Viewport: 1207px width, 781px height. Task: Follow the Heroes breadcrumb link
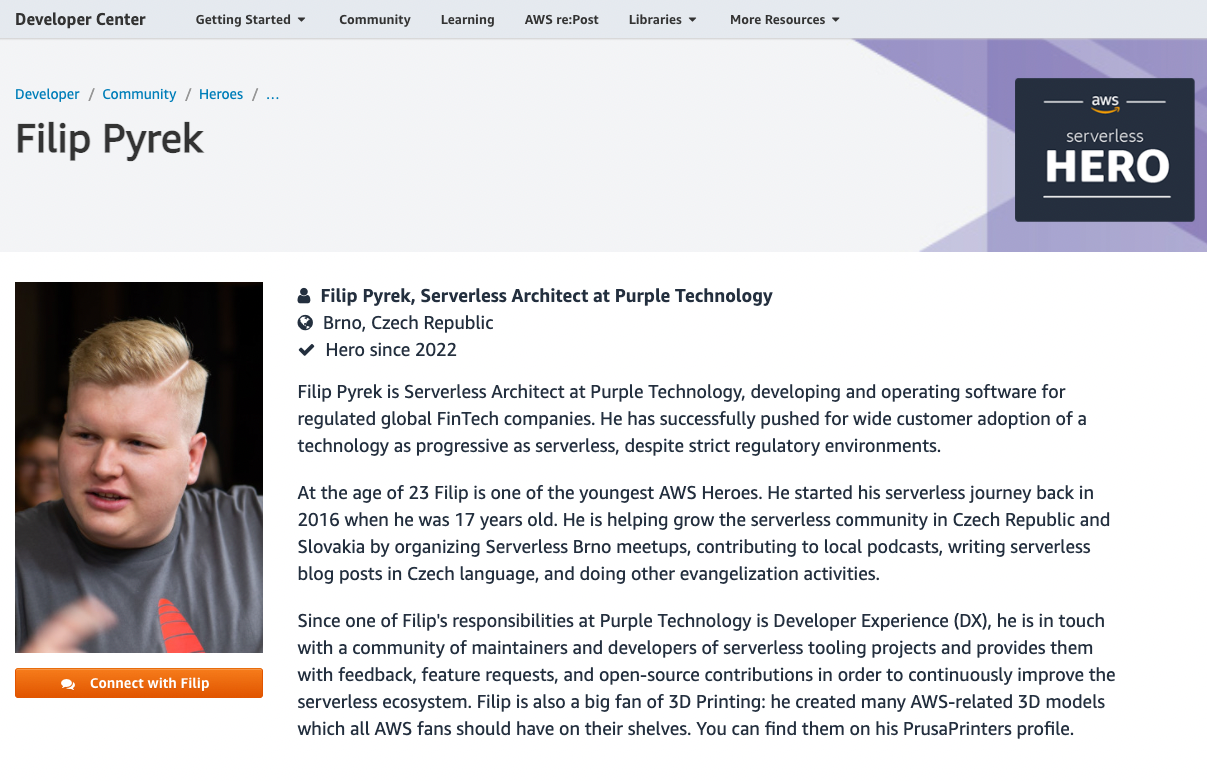tap(221, 94)
